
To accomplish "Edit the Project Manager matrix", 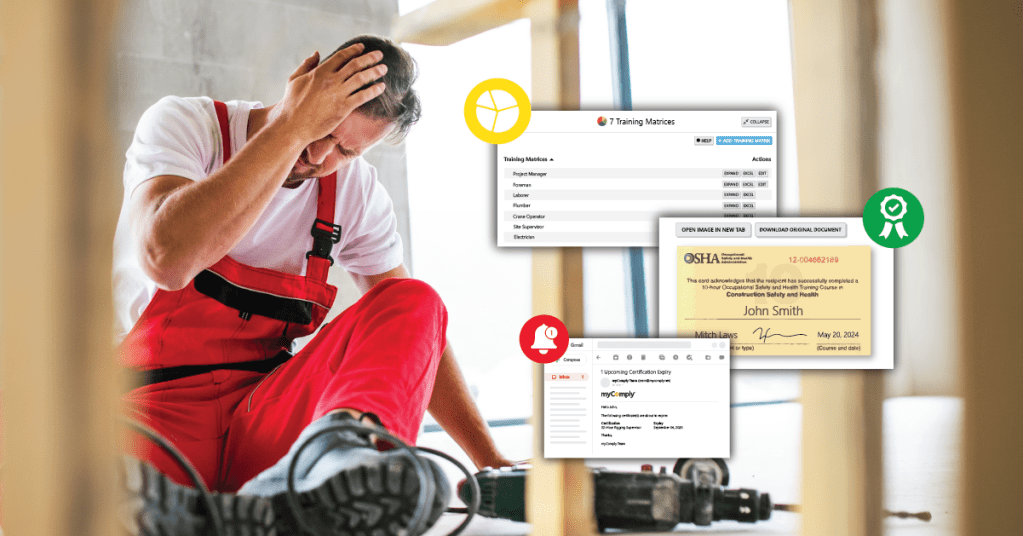I will [x=762, y=174].
